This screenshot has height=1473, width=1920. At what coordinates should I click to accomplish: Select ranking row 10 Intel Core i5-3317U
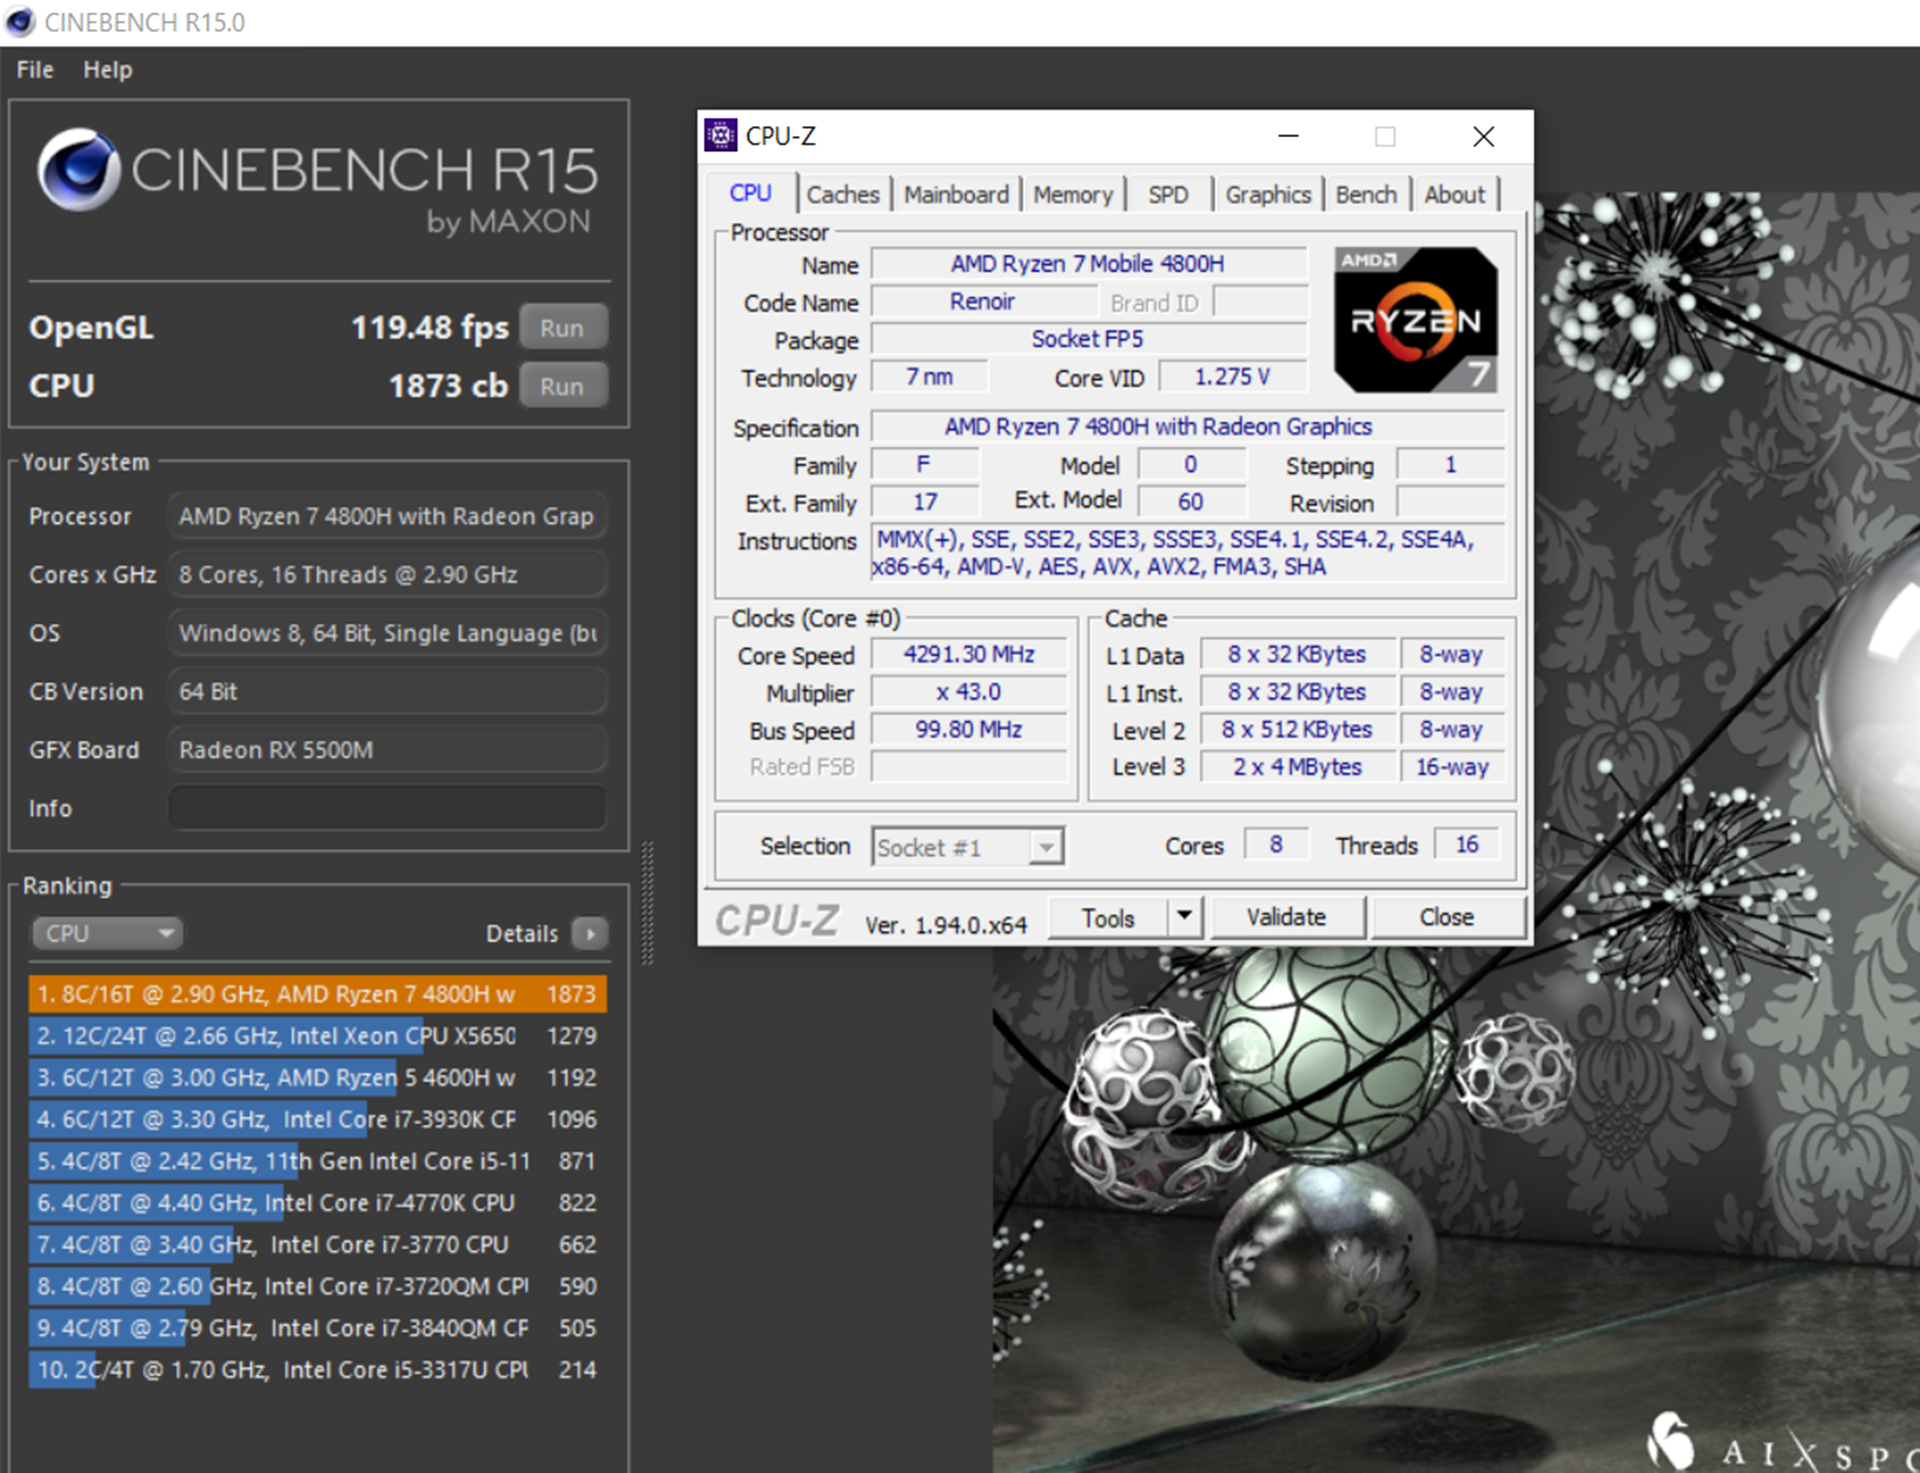tap(317, 1370)
